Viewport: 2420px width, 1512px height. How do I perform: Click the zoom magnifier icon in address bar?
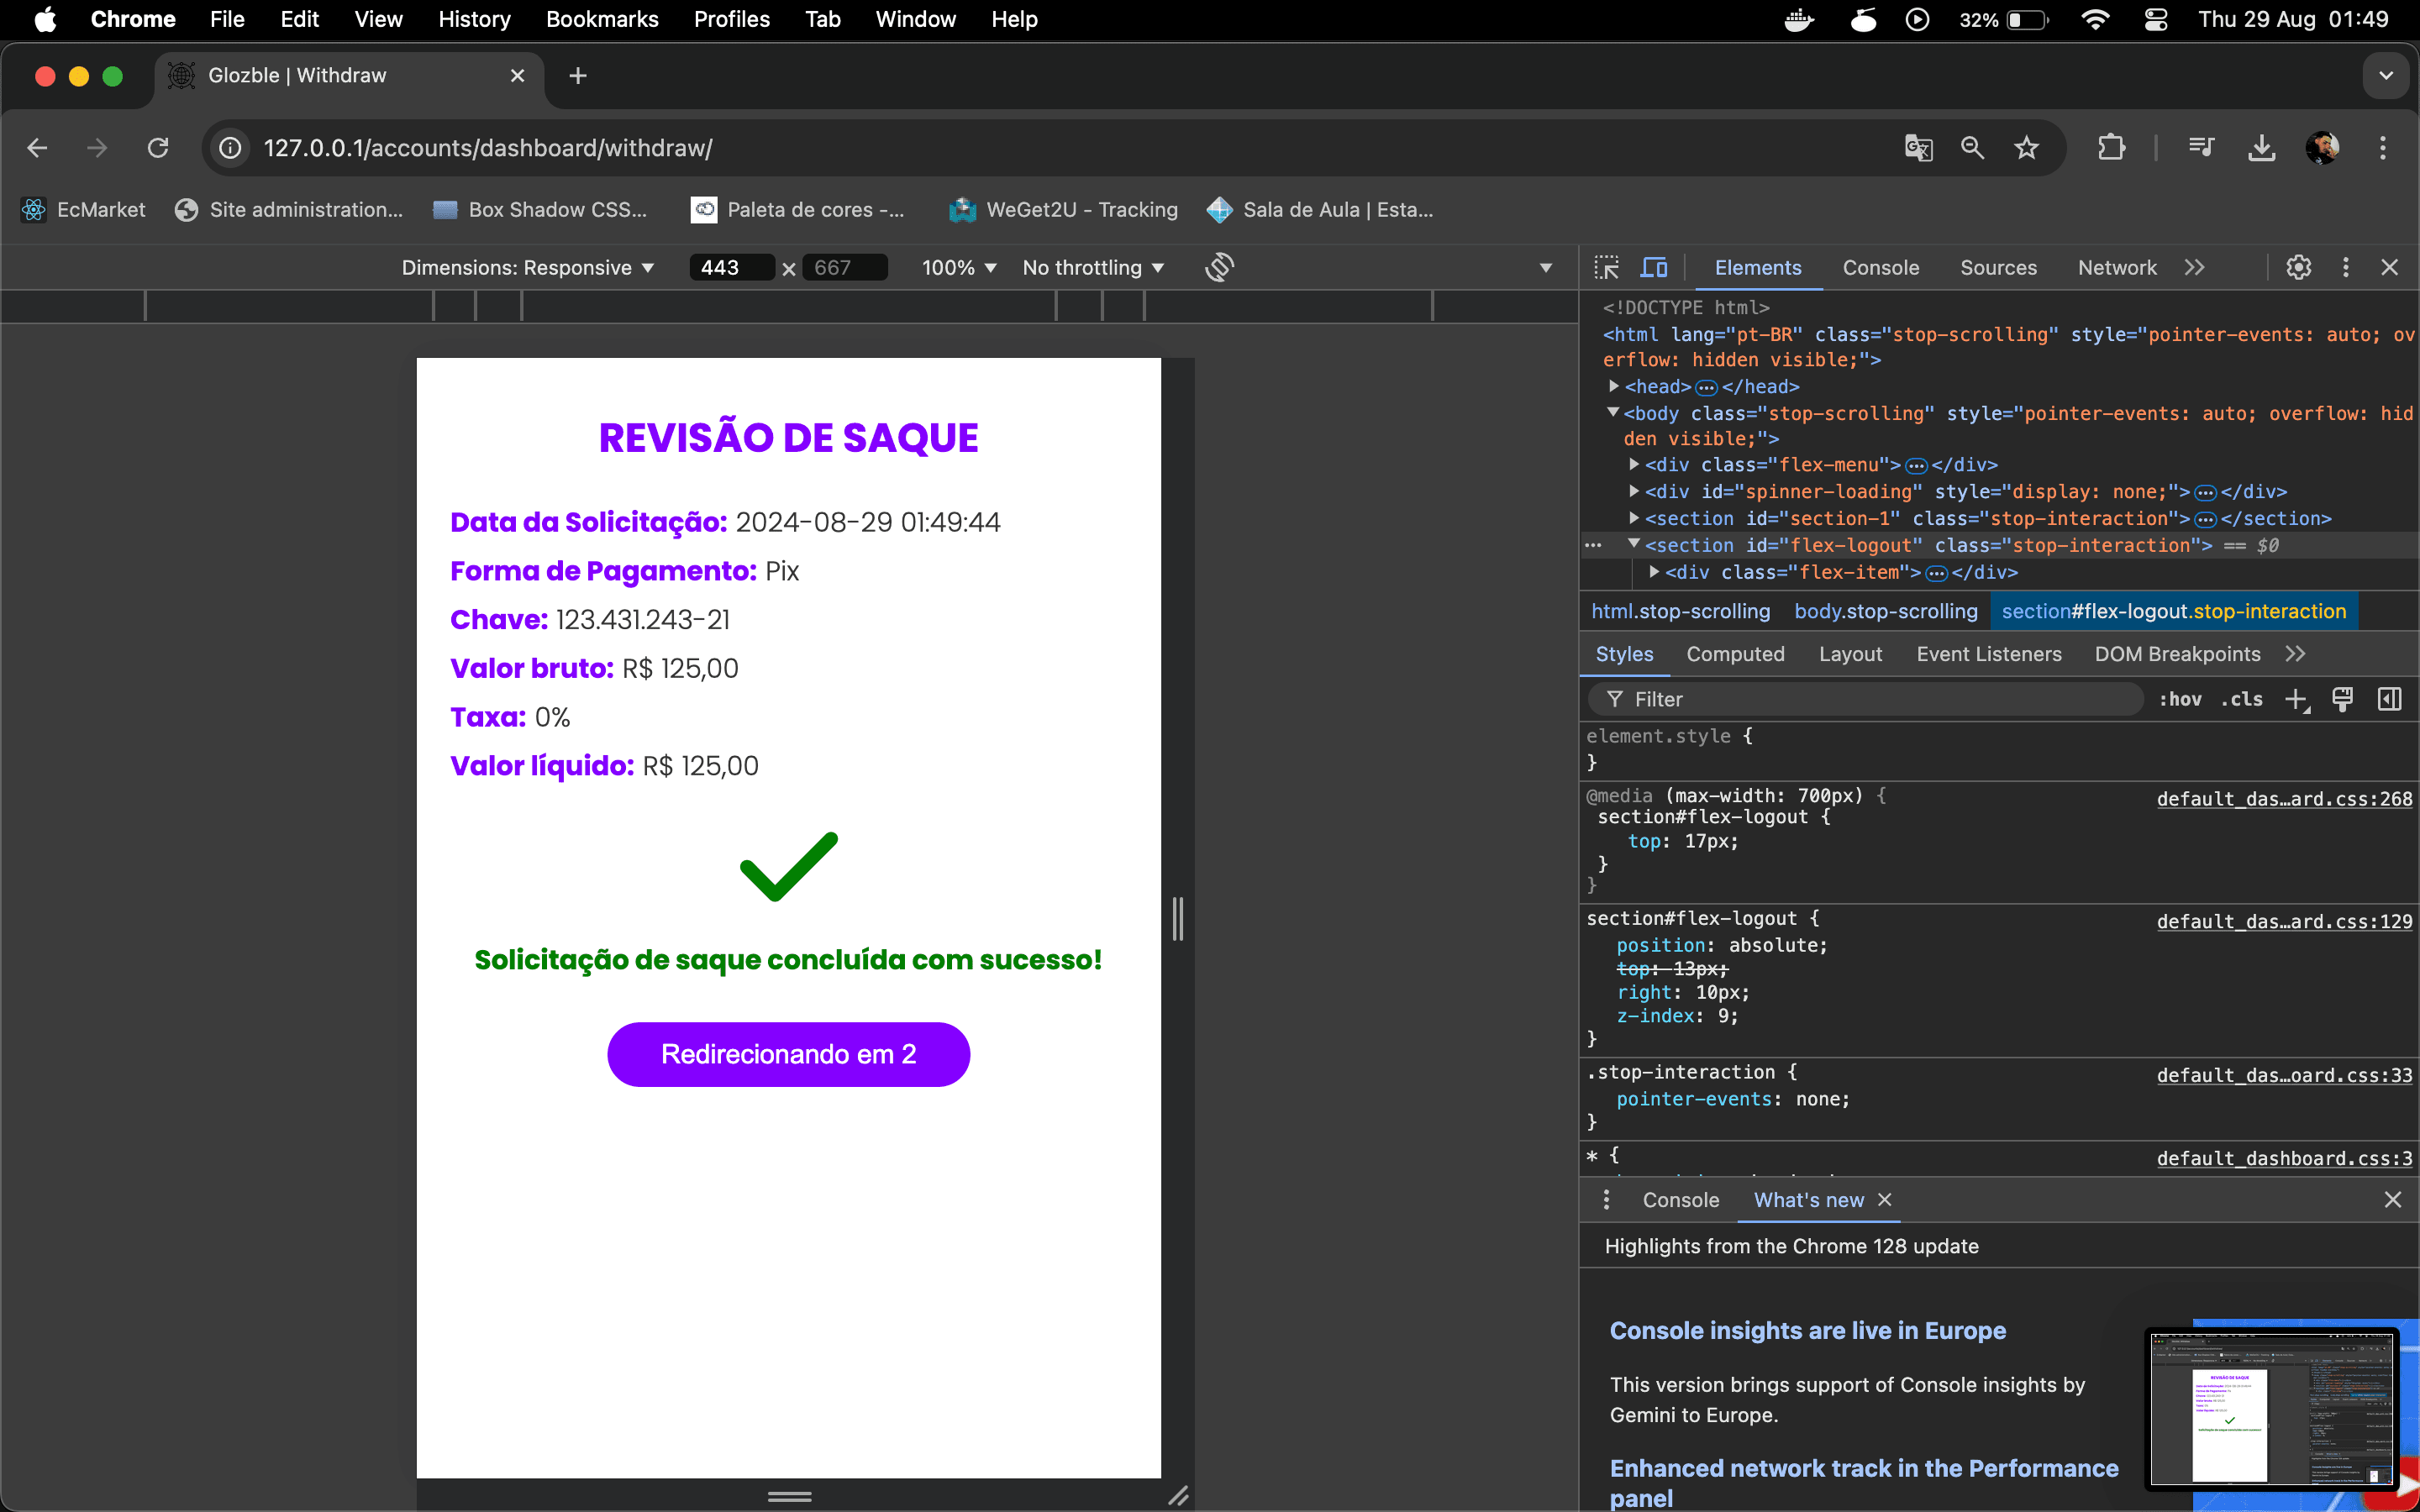1972,148
